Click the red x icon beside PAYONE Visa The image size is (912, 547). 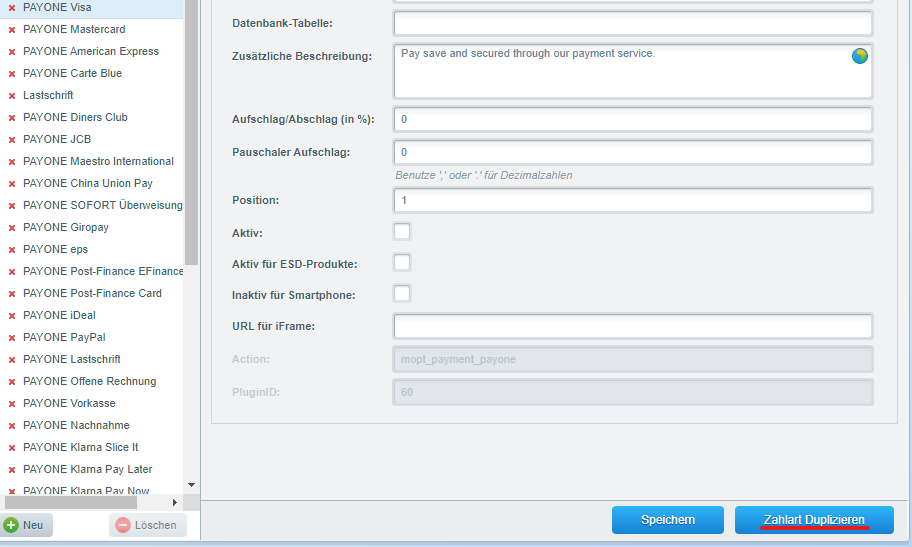[12, 8]
